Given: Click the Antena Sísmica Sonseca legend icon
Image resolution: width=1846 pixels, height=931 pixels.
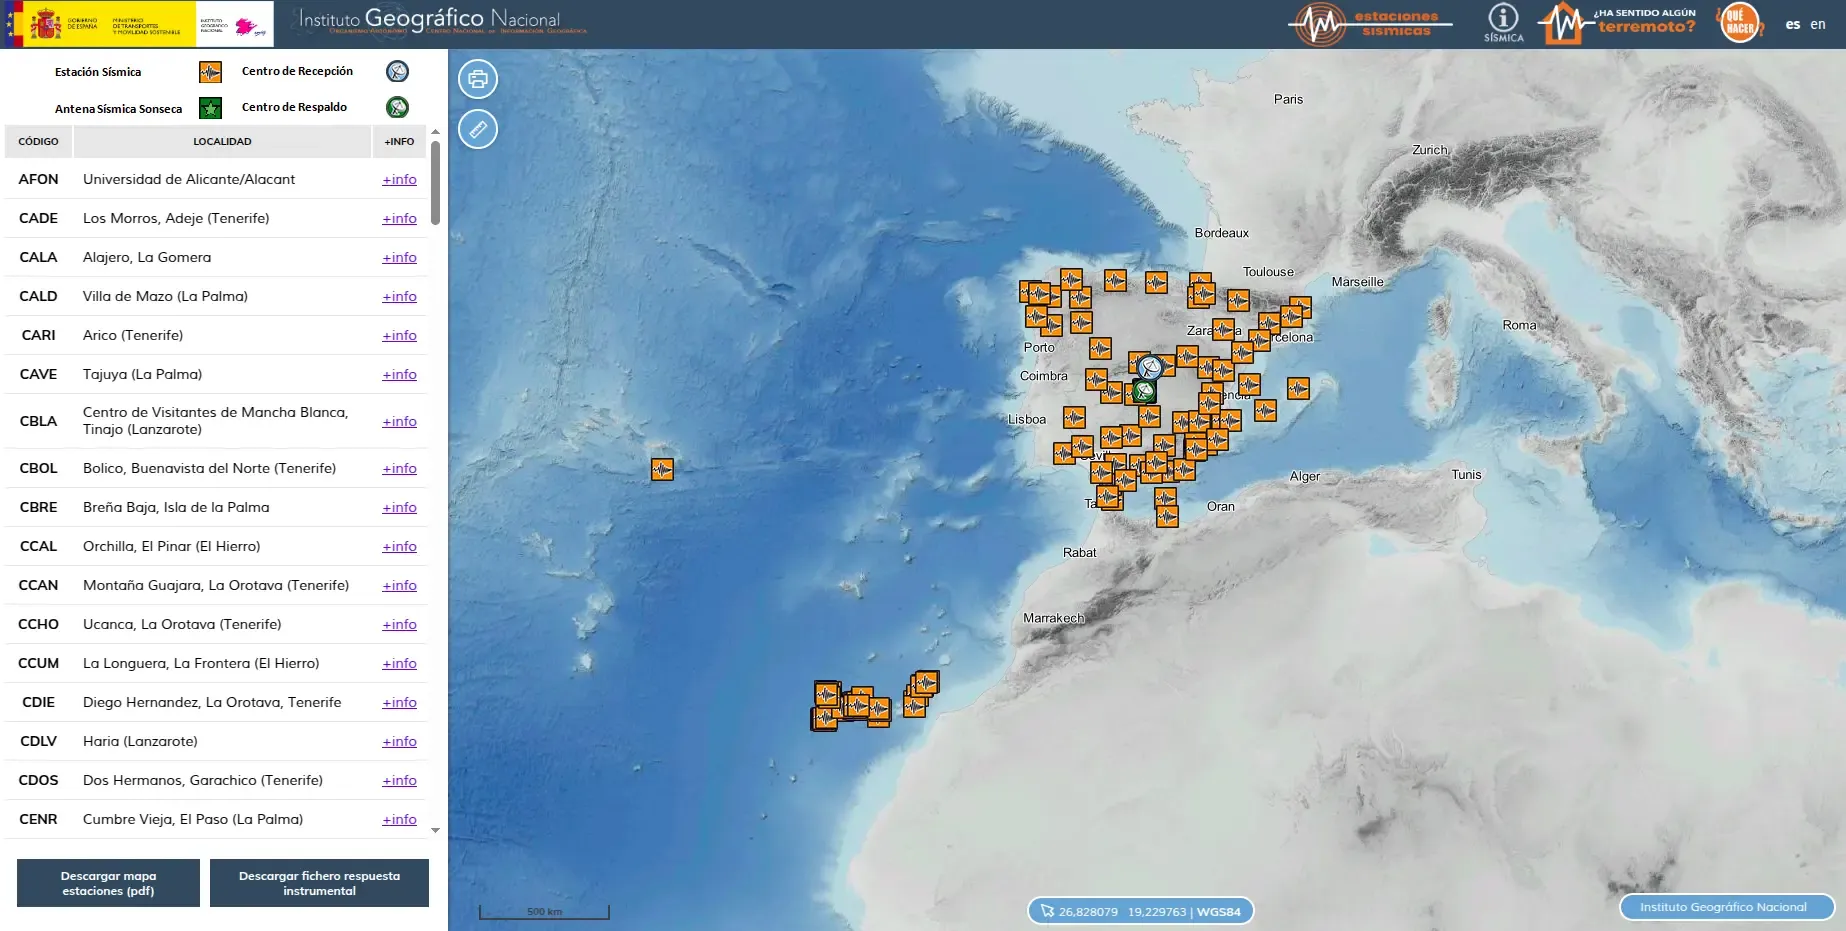Looking at the screenshot, I should click(x=210, y=108).
